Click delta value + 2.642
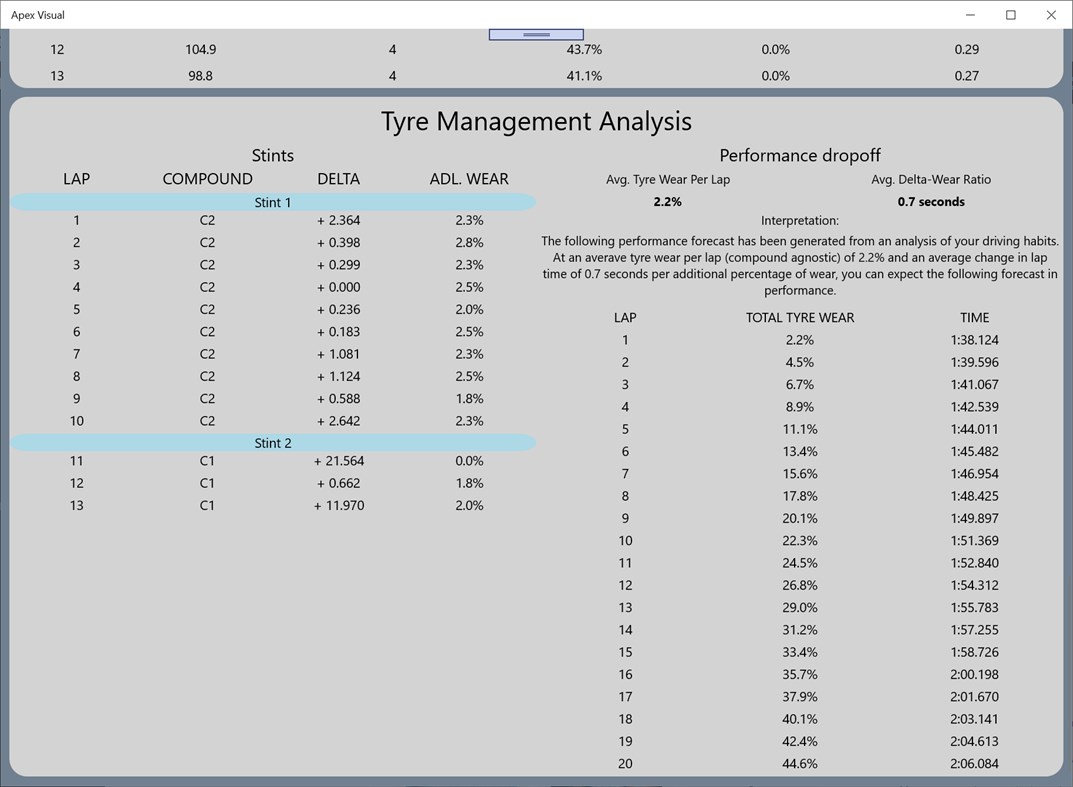Viewport: 1073px width, 787px height. click(339, 421)
